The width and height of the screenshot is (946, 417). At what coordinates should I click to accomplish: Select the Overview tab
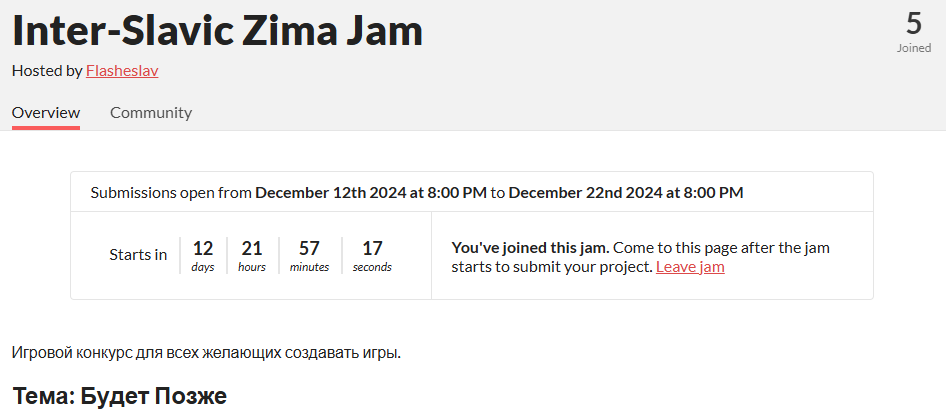(x=46, y=113)
